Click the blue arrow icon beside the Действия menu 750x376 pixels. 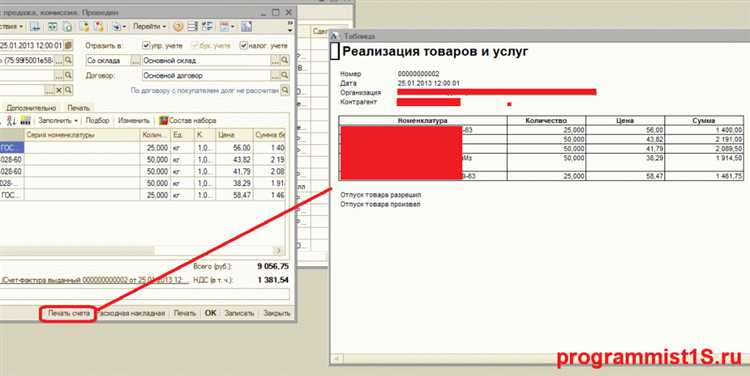pos(35,27)
